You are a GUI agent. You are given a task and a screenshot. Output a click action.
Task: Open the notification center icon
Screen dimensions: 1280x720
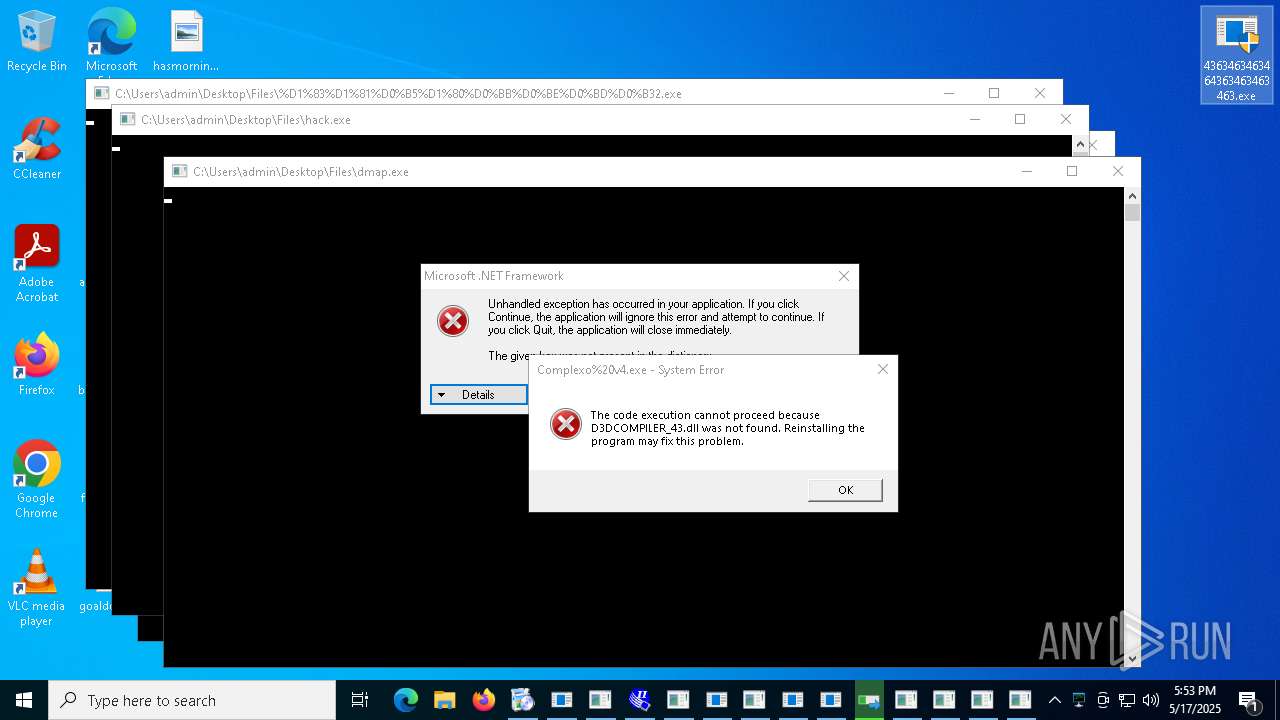click(x=1248, y=700)
